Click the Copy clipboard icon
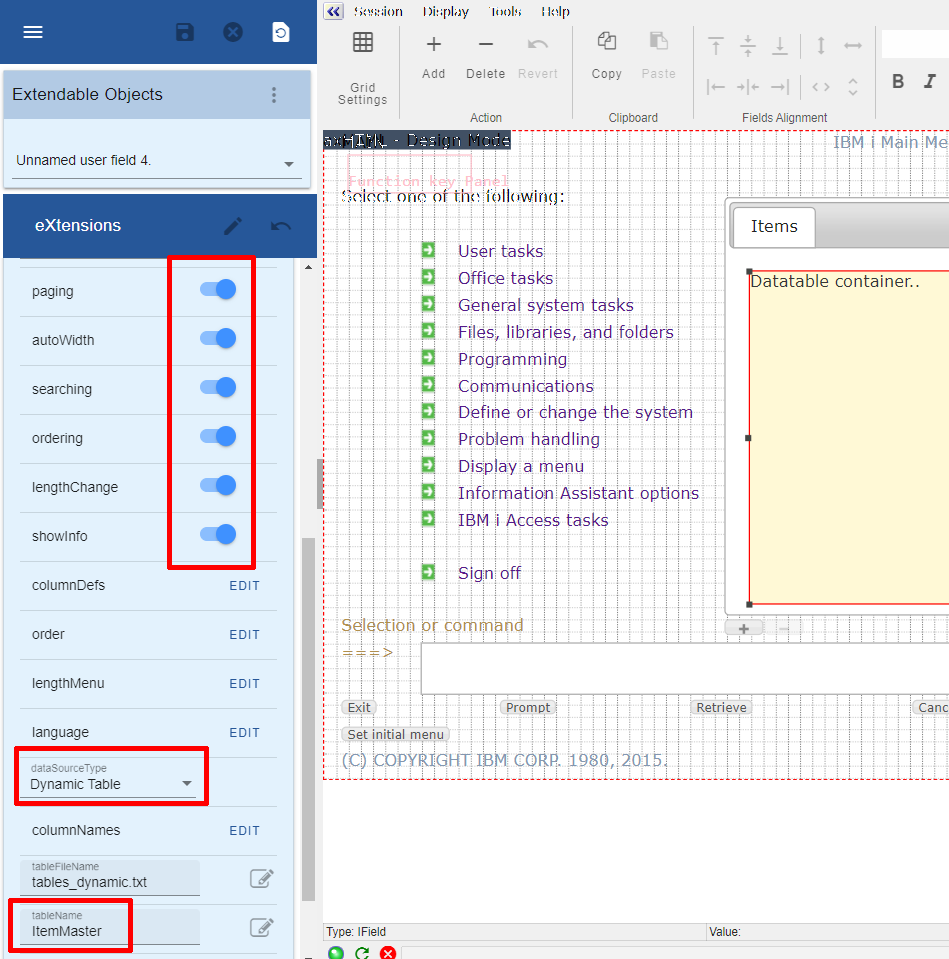949x959 pixels. 606,42
